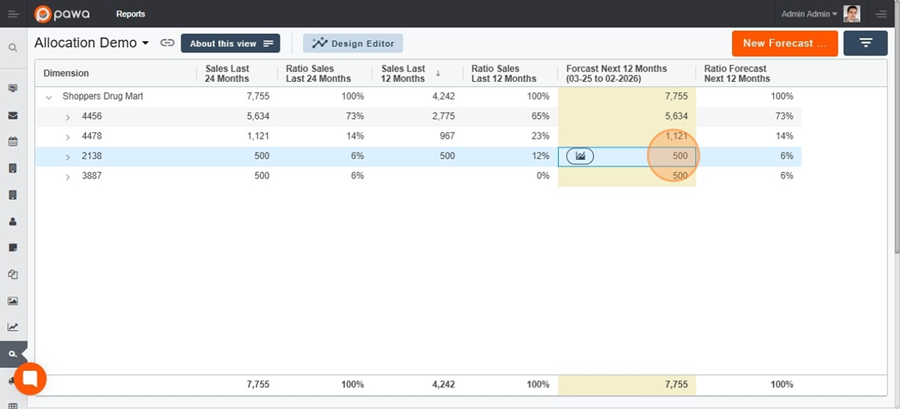The width and height of the screenshot is (900, 409).
Task: Collapse the Shoppers Drug Mart row
Action: [49, 97]
